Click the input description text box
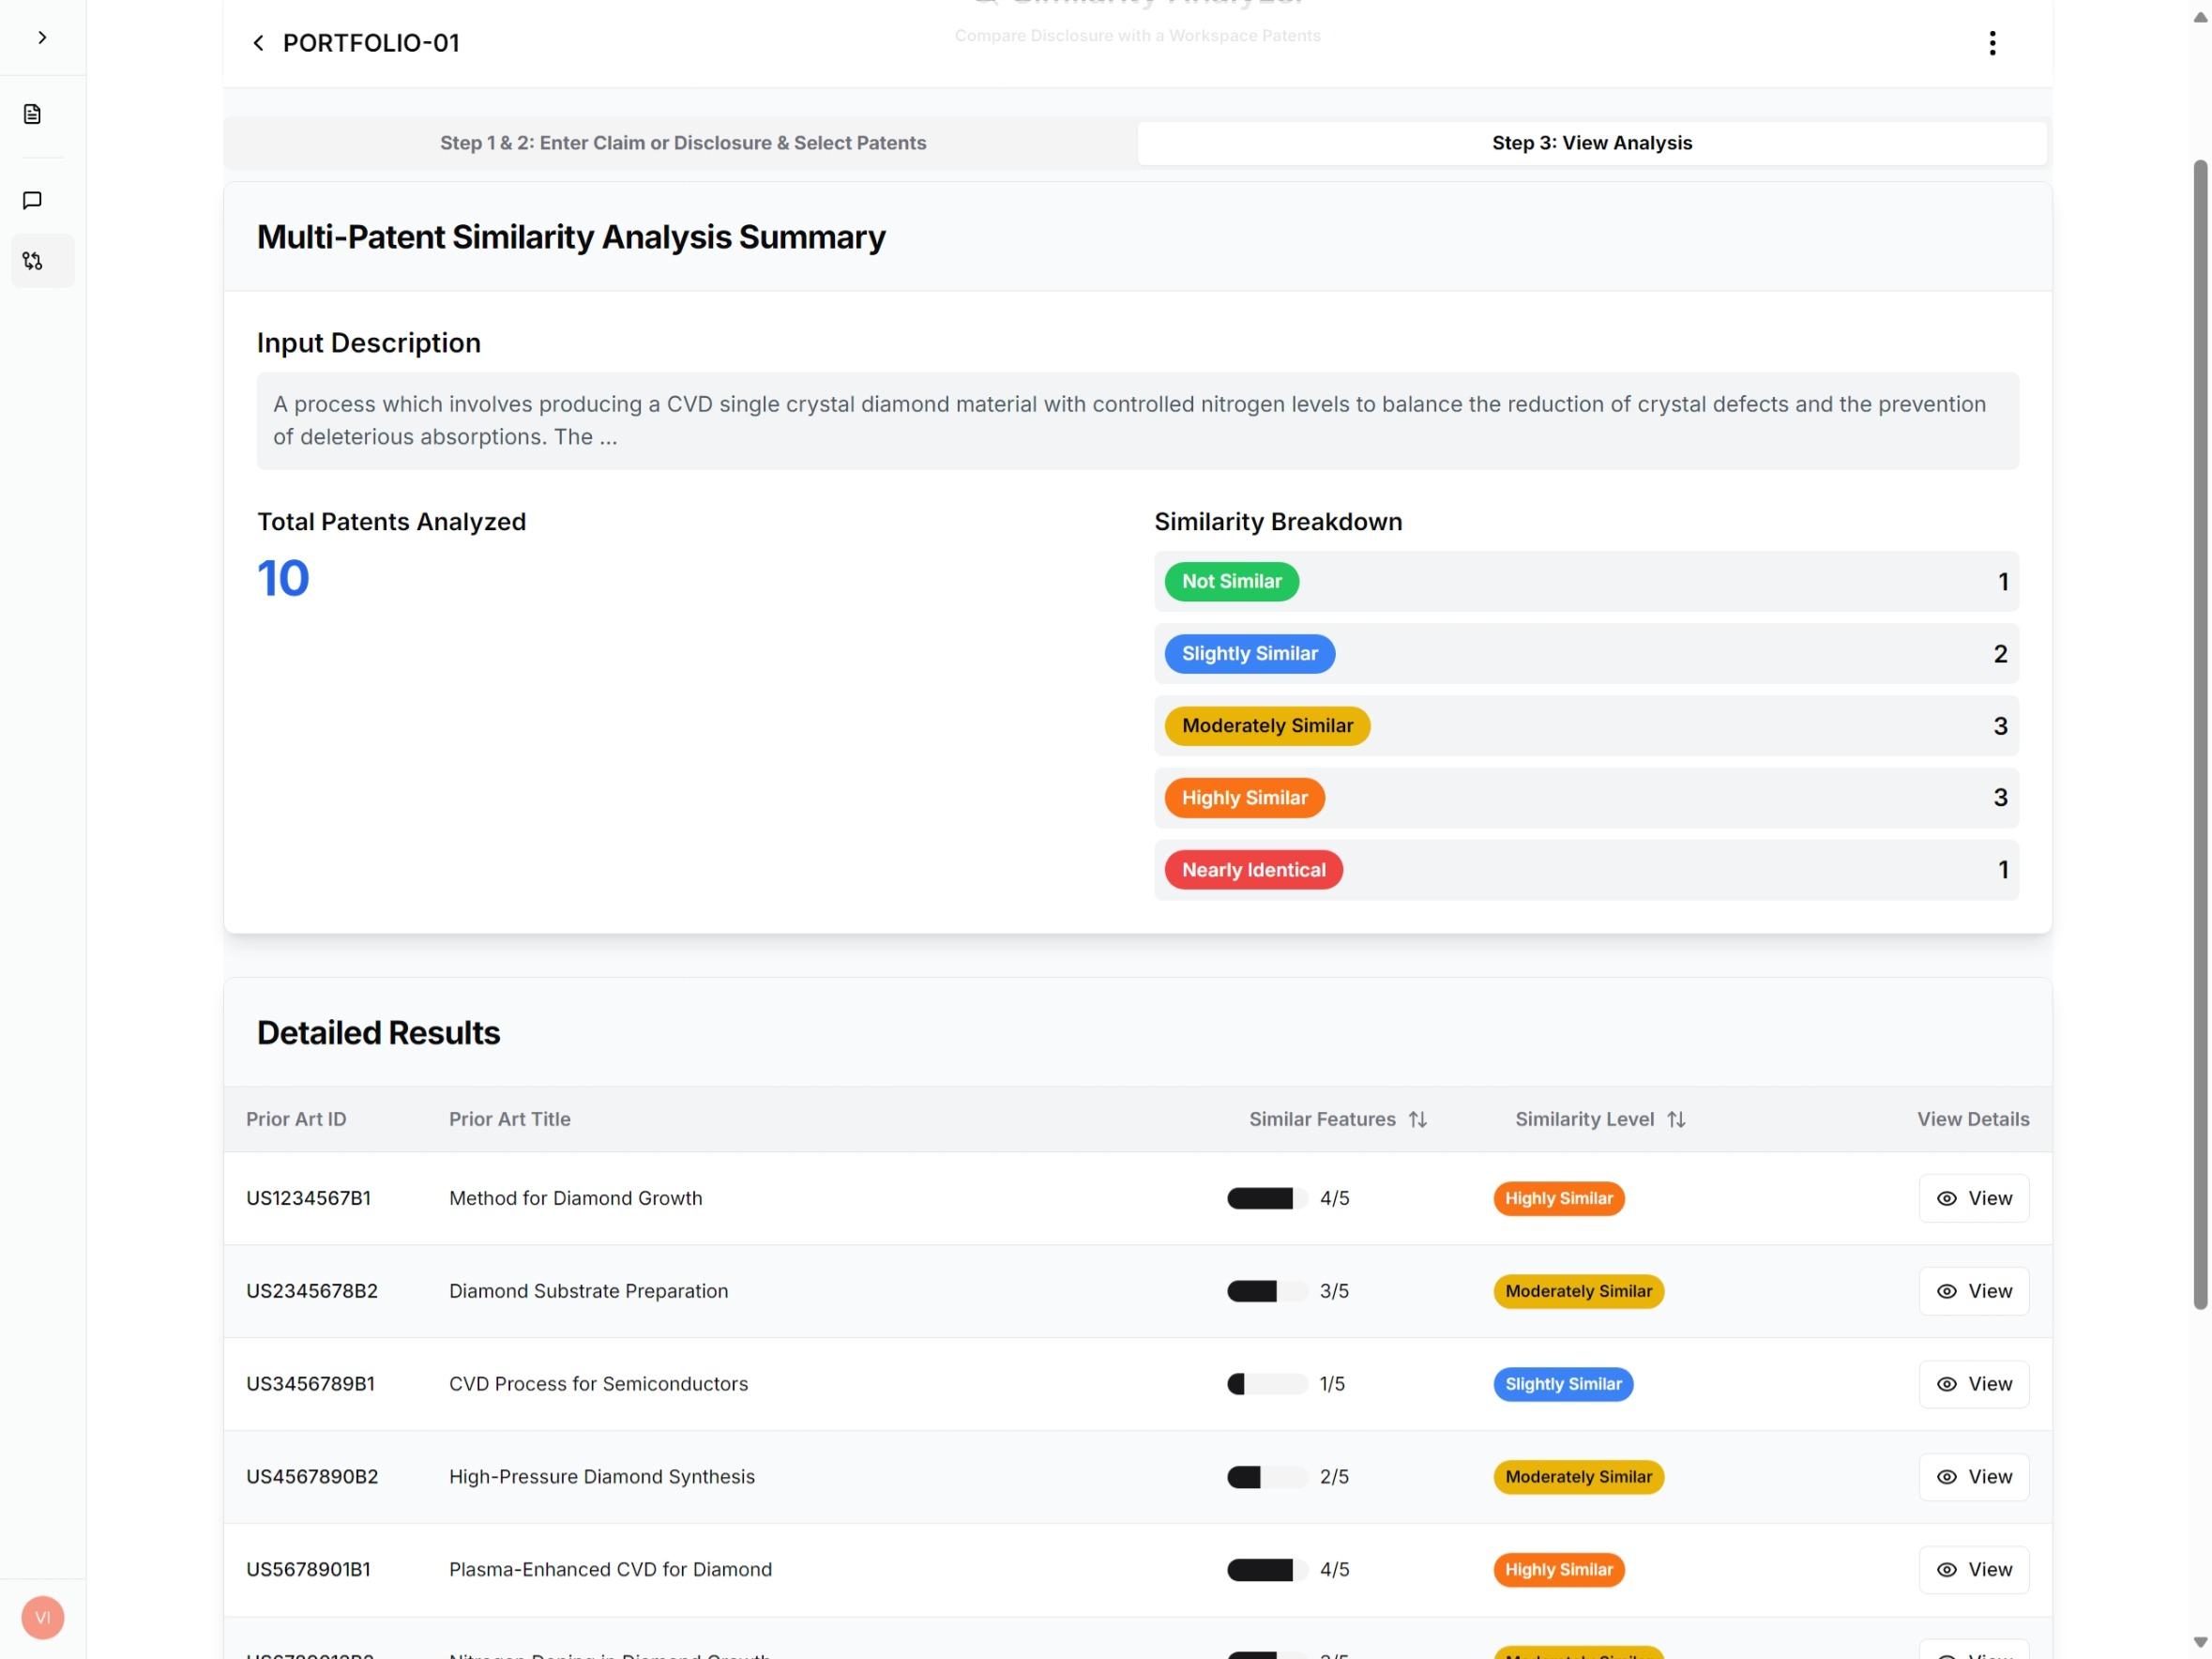Viewport: 2212px width, 1659px height. 1138,421
